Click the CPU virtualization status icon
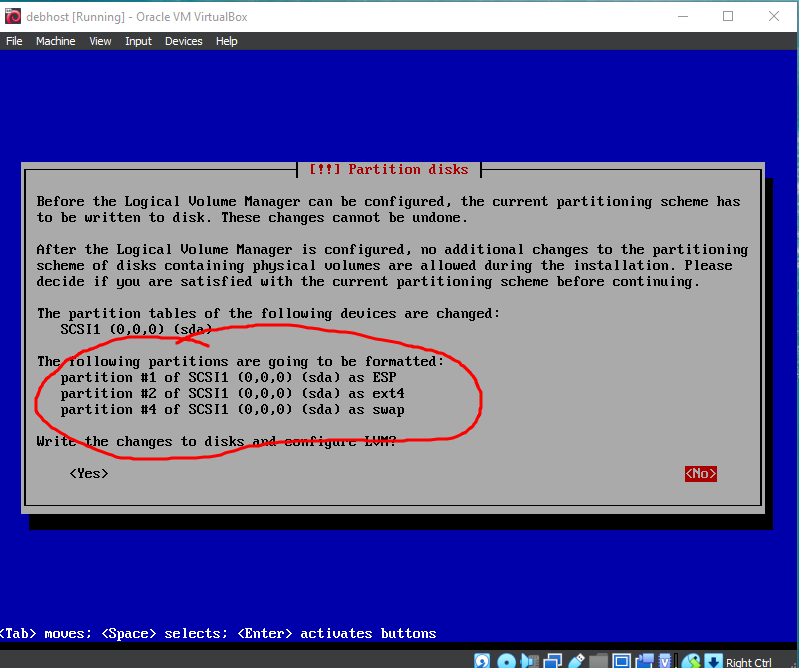799x668 pixels. [665, 661]
